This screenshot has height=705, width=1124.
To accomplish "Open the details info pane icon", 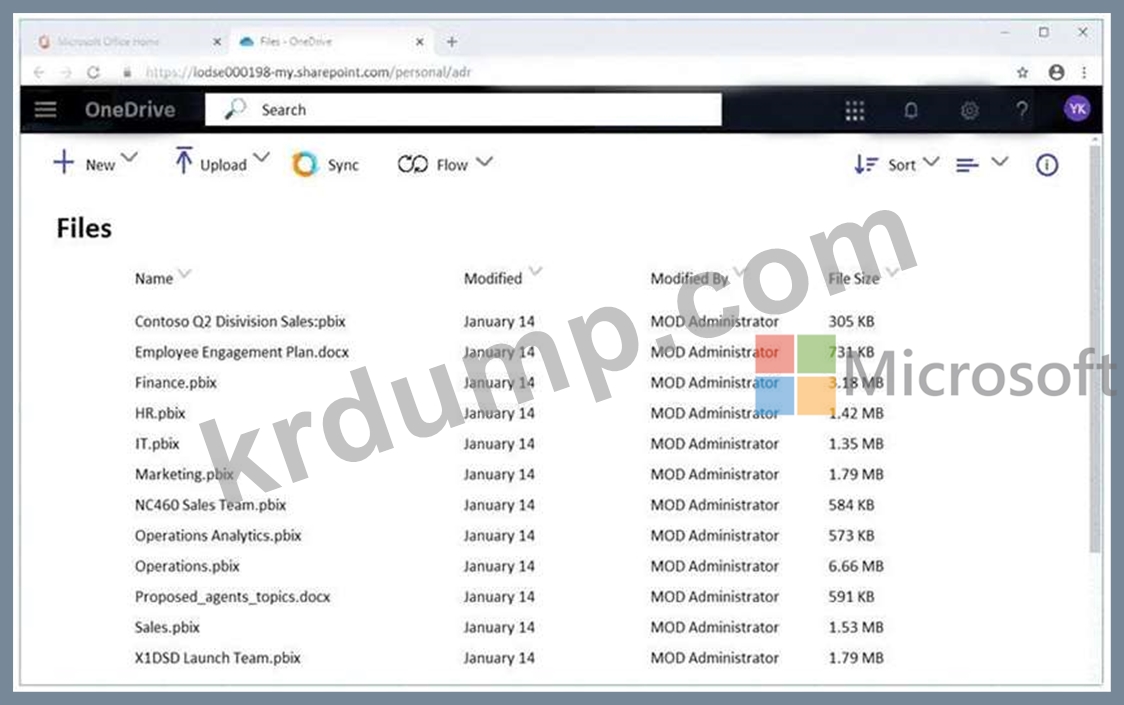I will (x=1047, y=165).
